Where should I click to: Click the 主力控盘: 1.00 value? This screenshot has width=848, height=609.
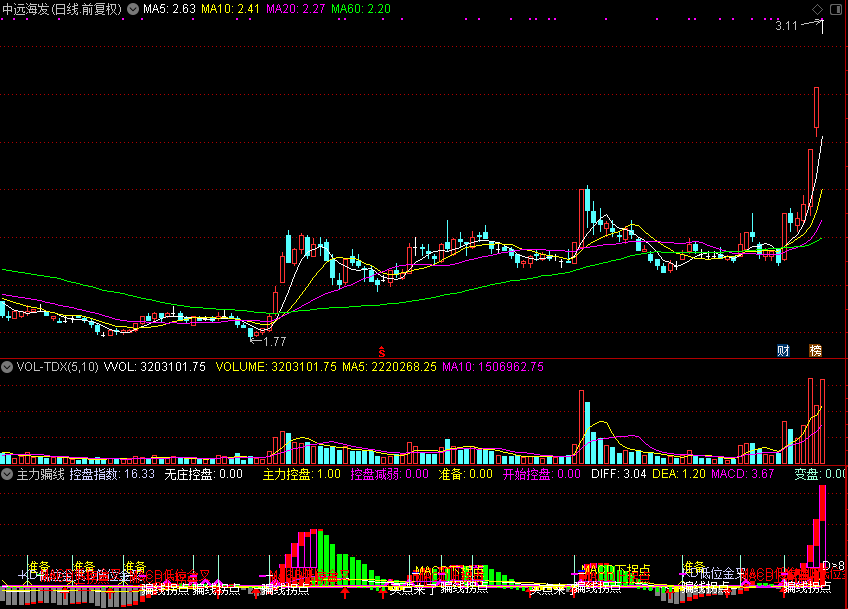click(x=302, y=474)
